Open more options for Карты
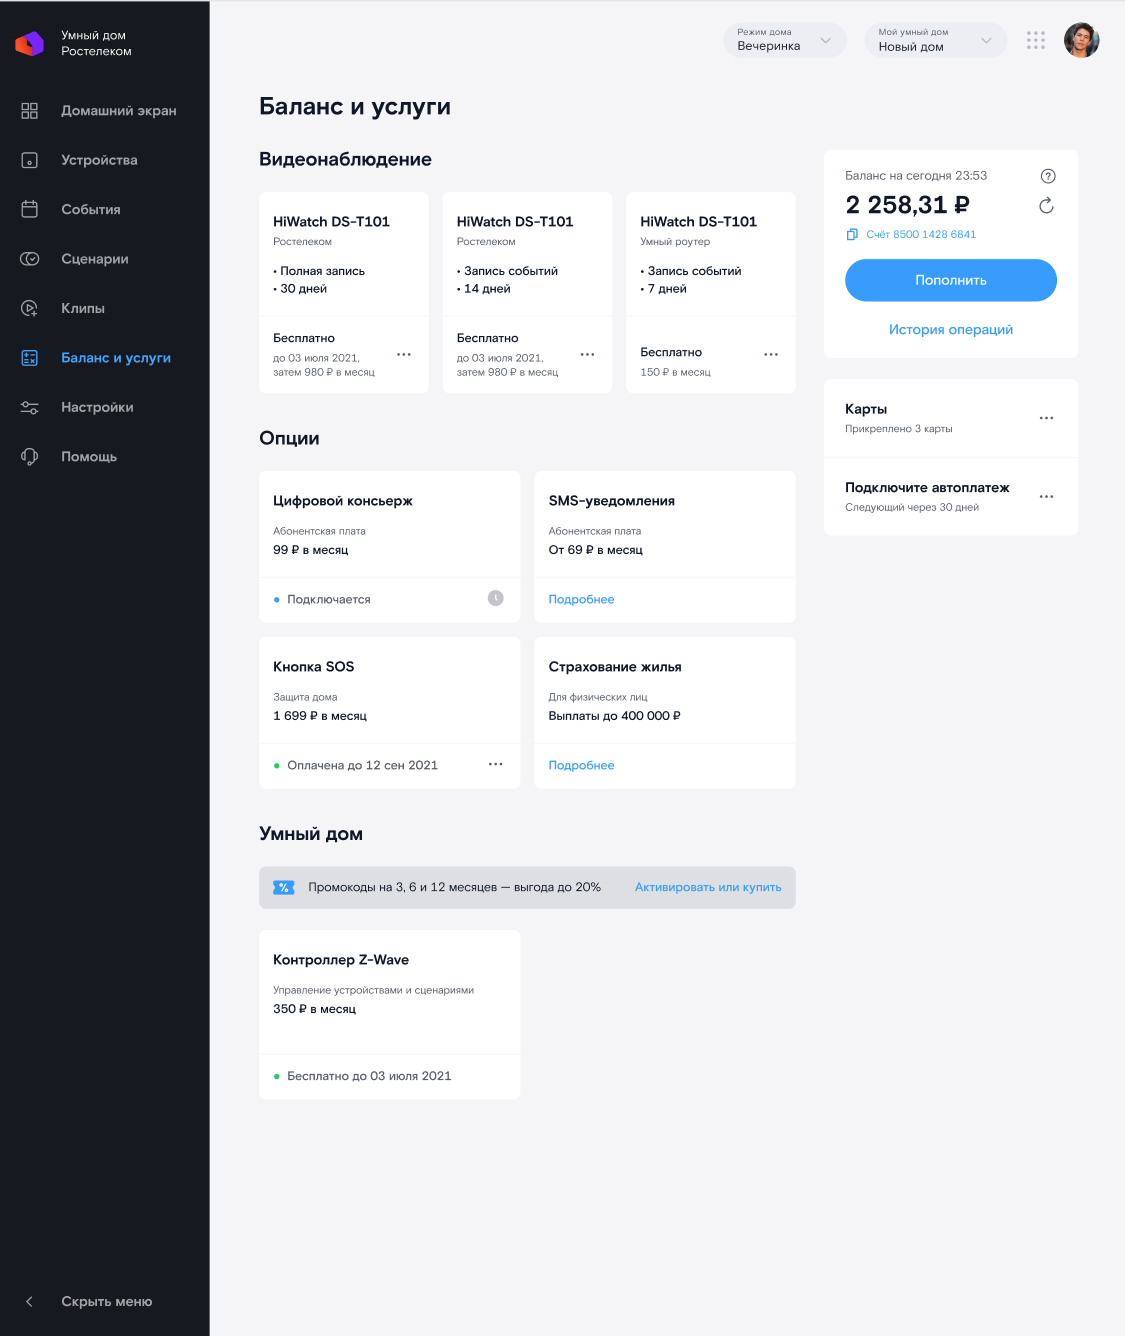1125x1336 pixels. pos(1046,418)
